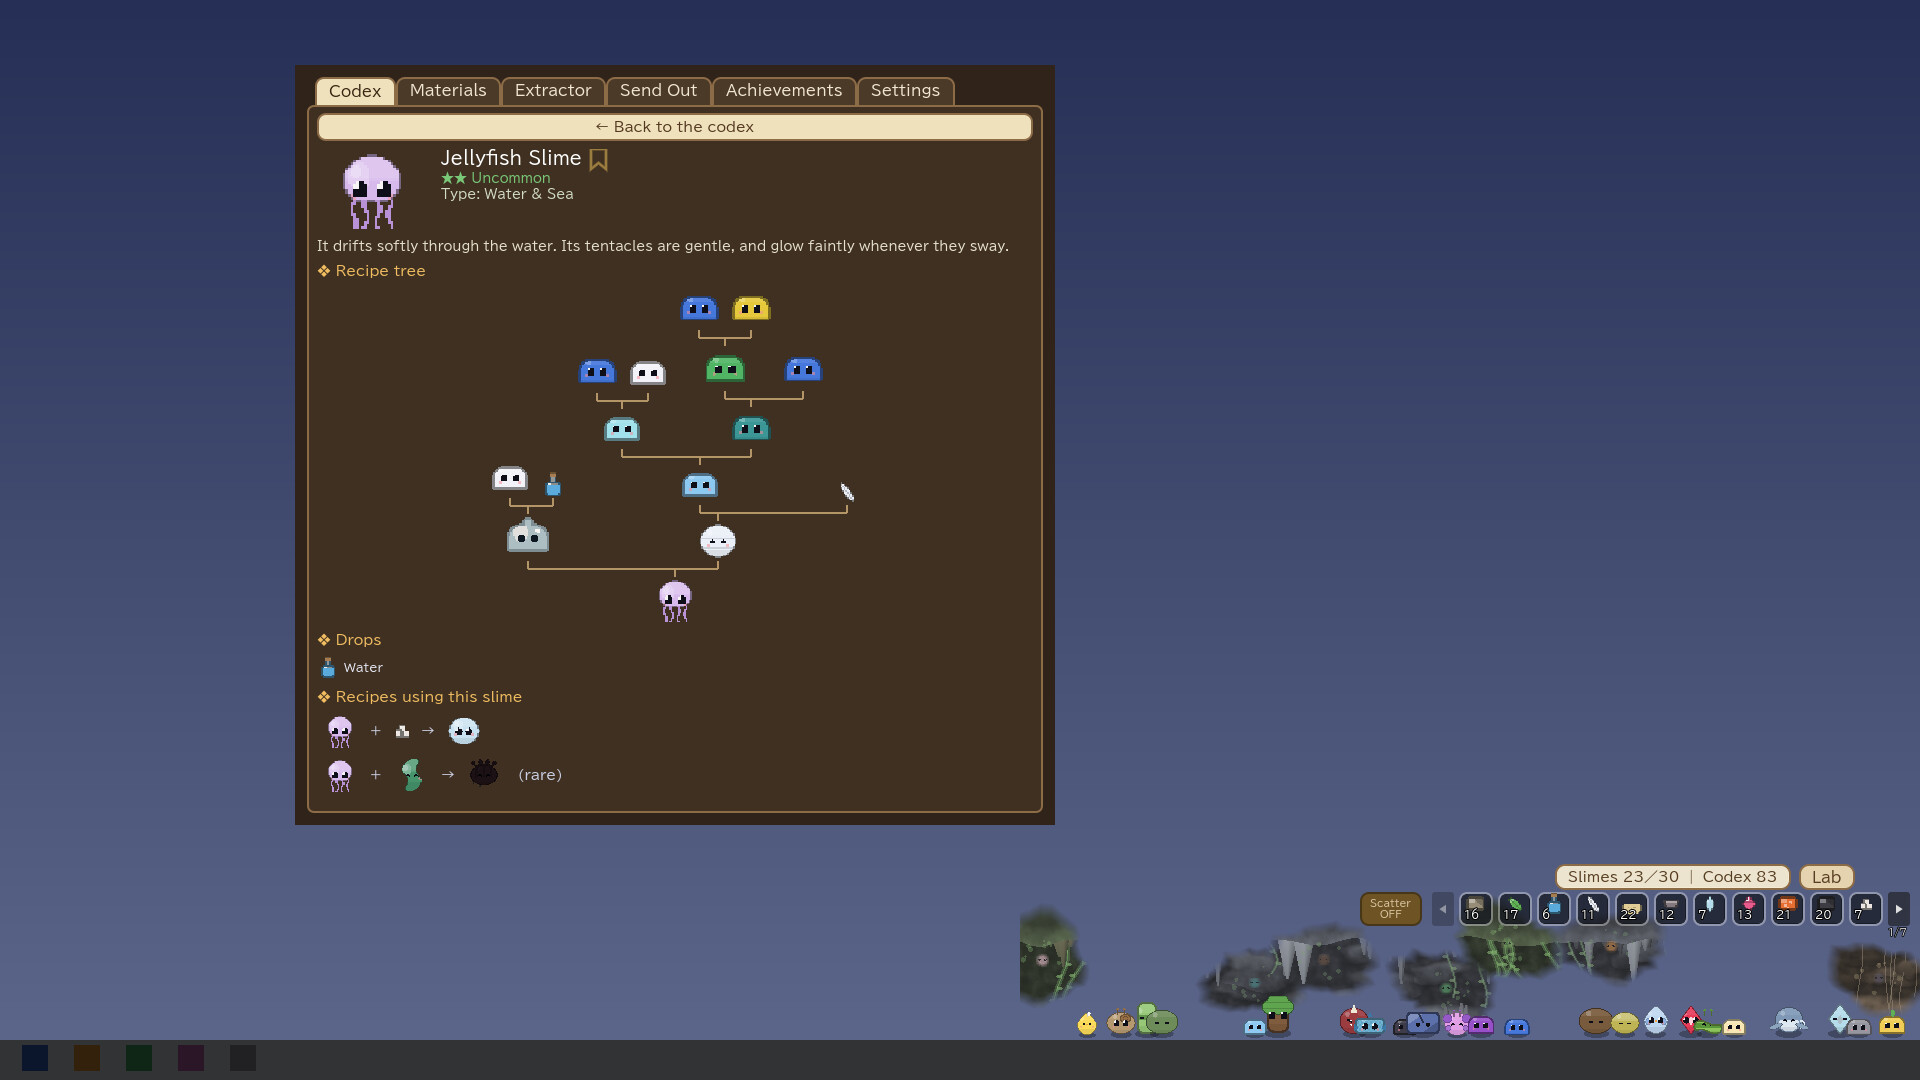Click the Water drop icon under Drops
Image resolution: width=1920 pixels, height=1080 pixels.
[x=328, y=668]
